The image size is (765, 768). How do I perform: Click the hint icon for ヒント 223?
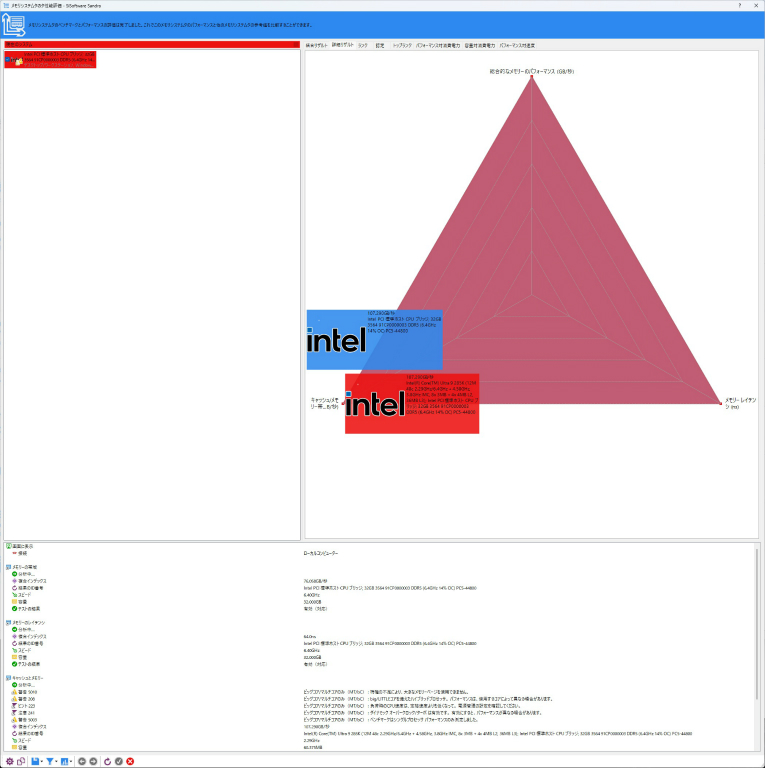coord(15,706)
